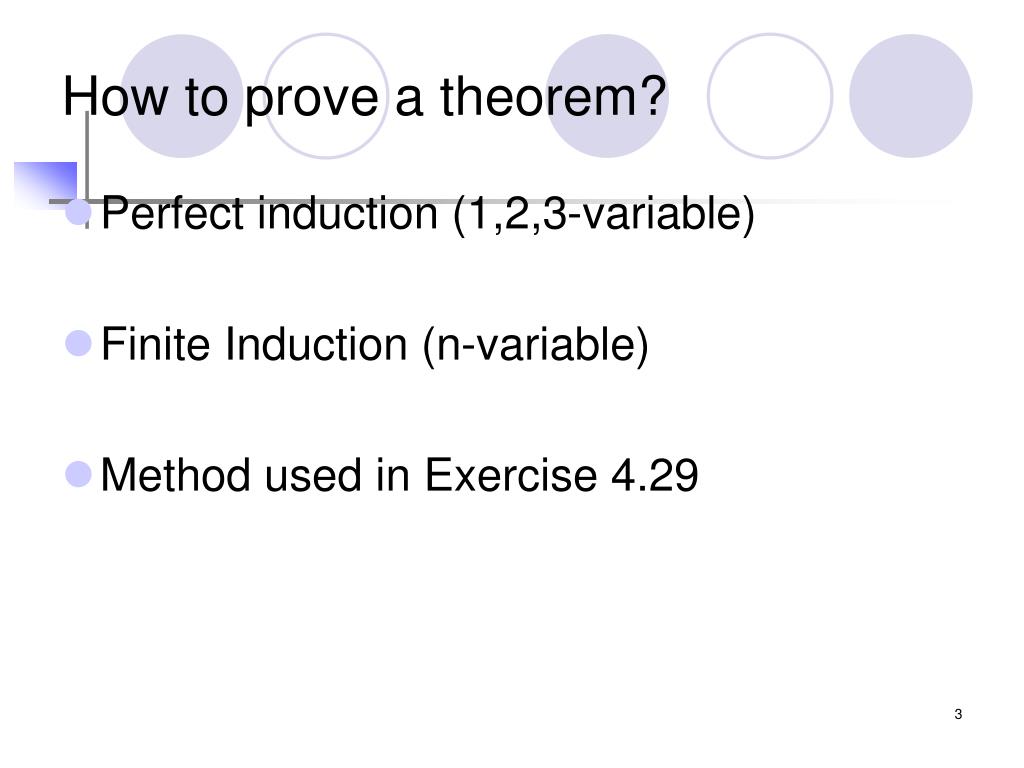
Task: Click the vertical gray line beside the title
Action: point(87,157)
